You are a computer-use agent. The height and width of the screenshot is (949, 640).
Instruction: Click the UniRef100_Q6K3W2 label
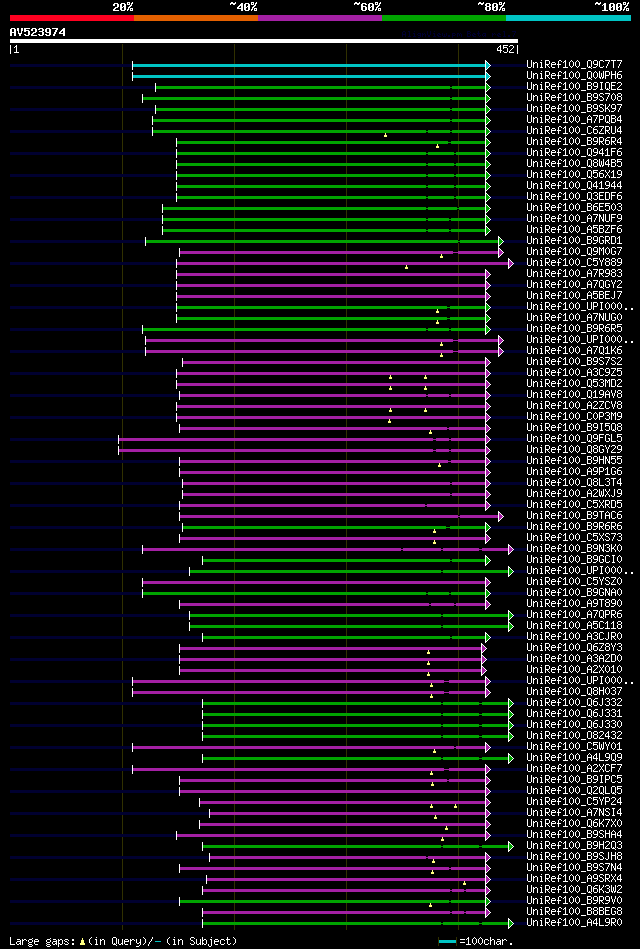coord(574,890)
